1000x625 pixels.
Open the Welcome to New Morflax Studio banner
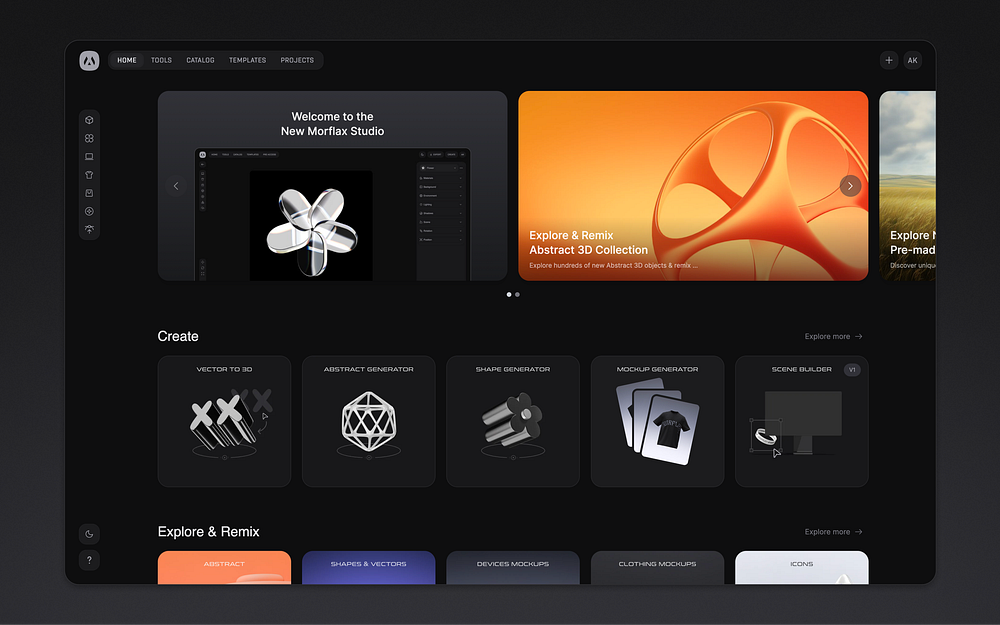(x=332, y=186)
